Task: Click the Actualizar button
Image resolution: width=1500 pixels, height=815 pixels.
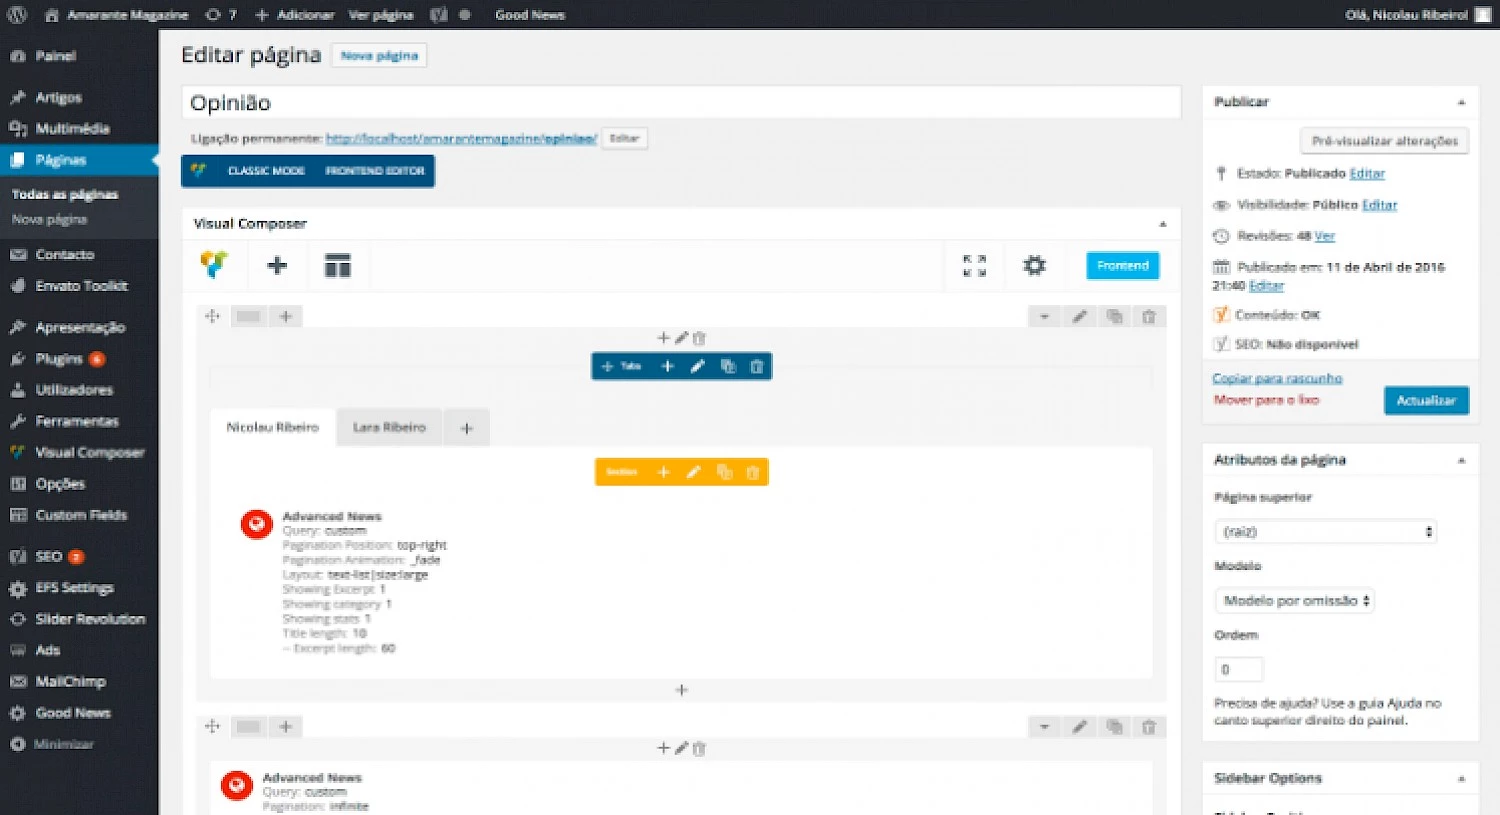Action: pyautogui.click(x=1425, y=400)
